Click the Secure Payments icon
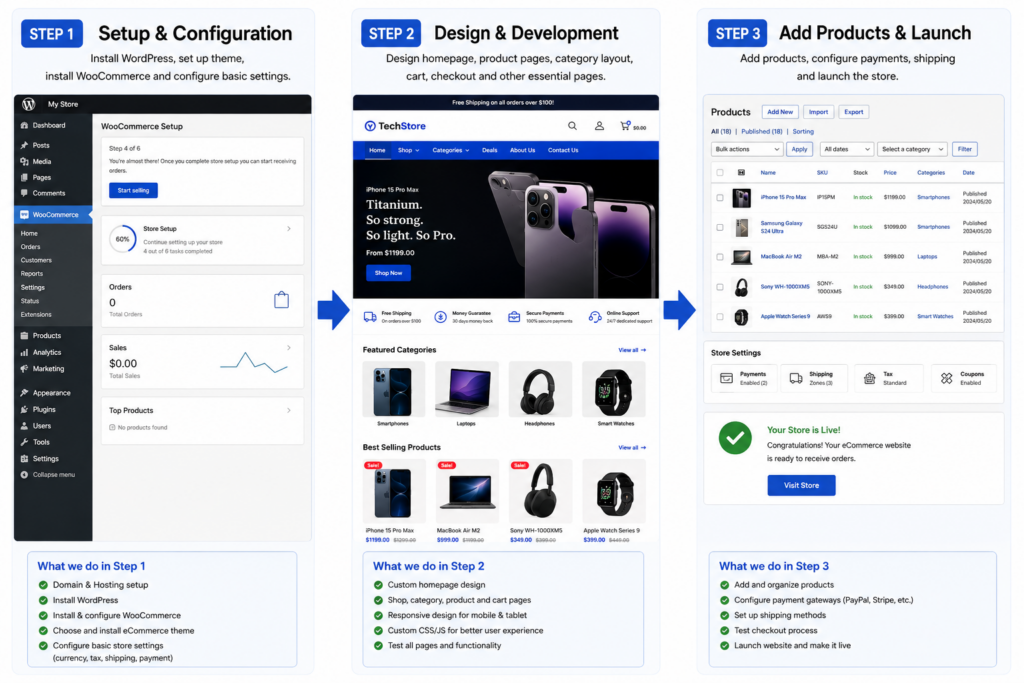 tap(514, 317)
